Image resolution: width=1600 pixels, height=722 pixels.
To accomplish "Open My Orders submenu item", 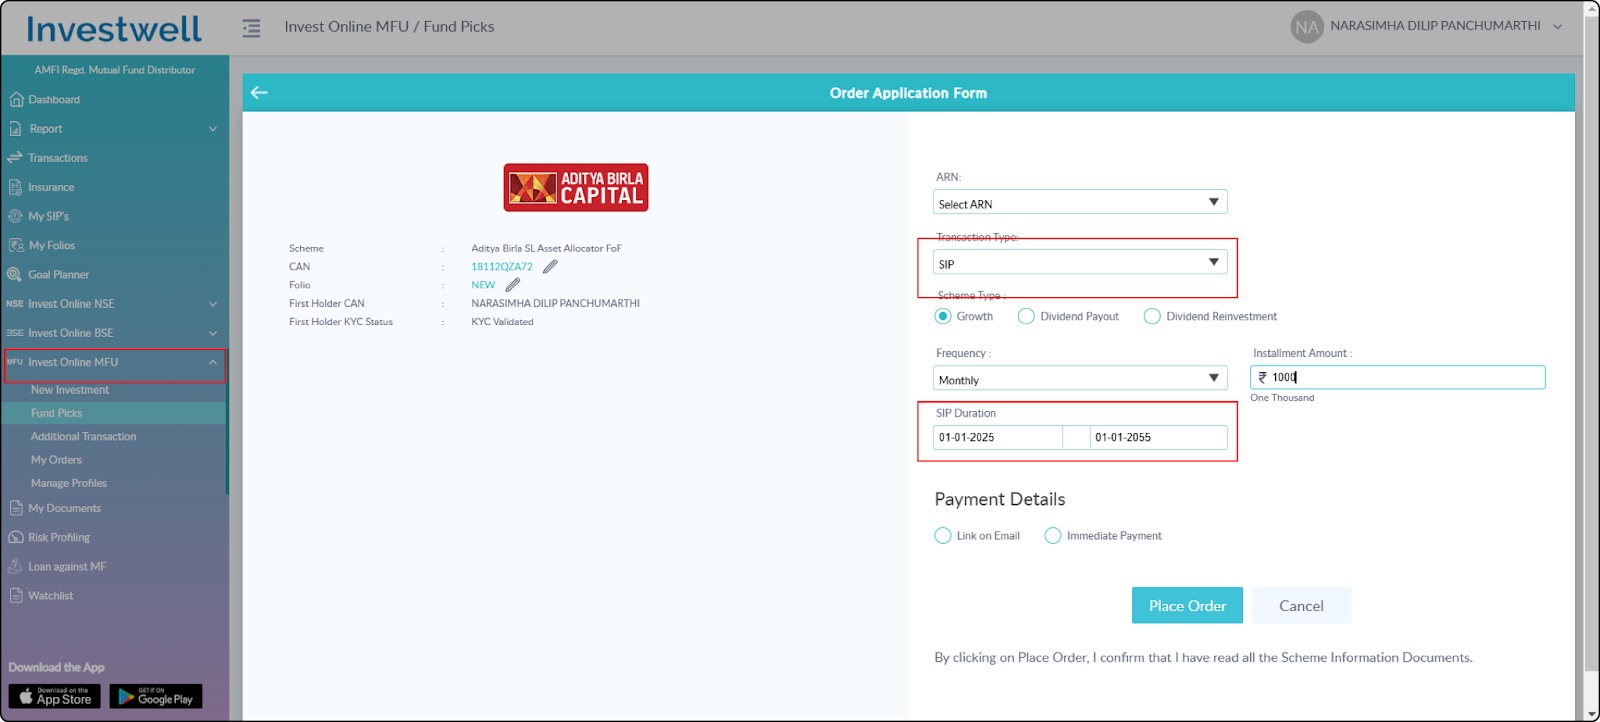I will click(57, 460).
